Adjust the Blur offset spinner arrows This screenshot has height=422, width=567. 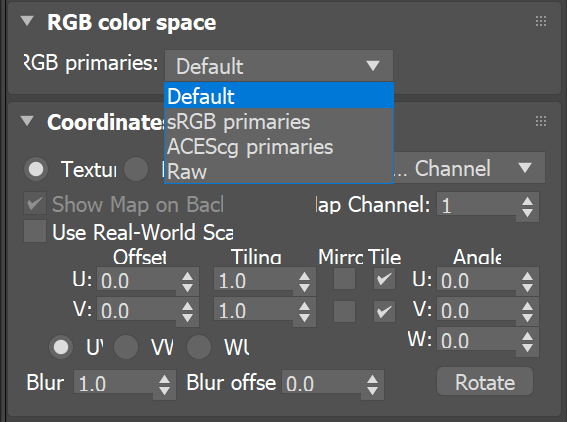click(x=372, y=384)
